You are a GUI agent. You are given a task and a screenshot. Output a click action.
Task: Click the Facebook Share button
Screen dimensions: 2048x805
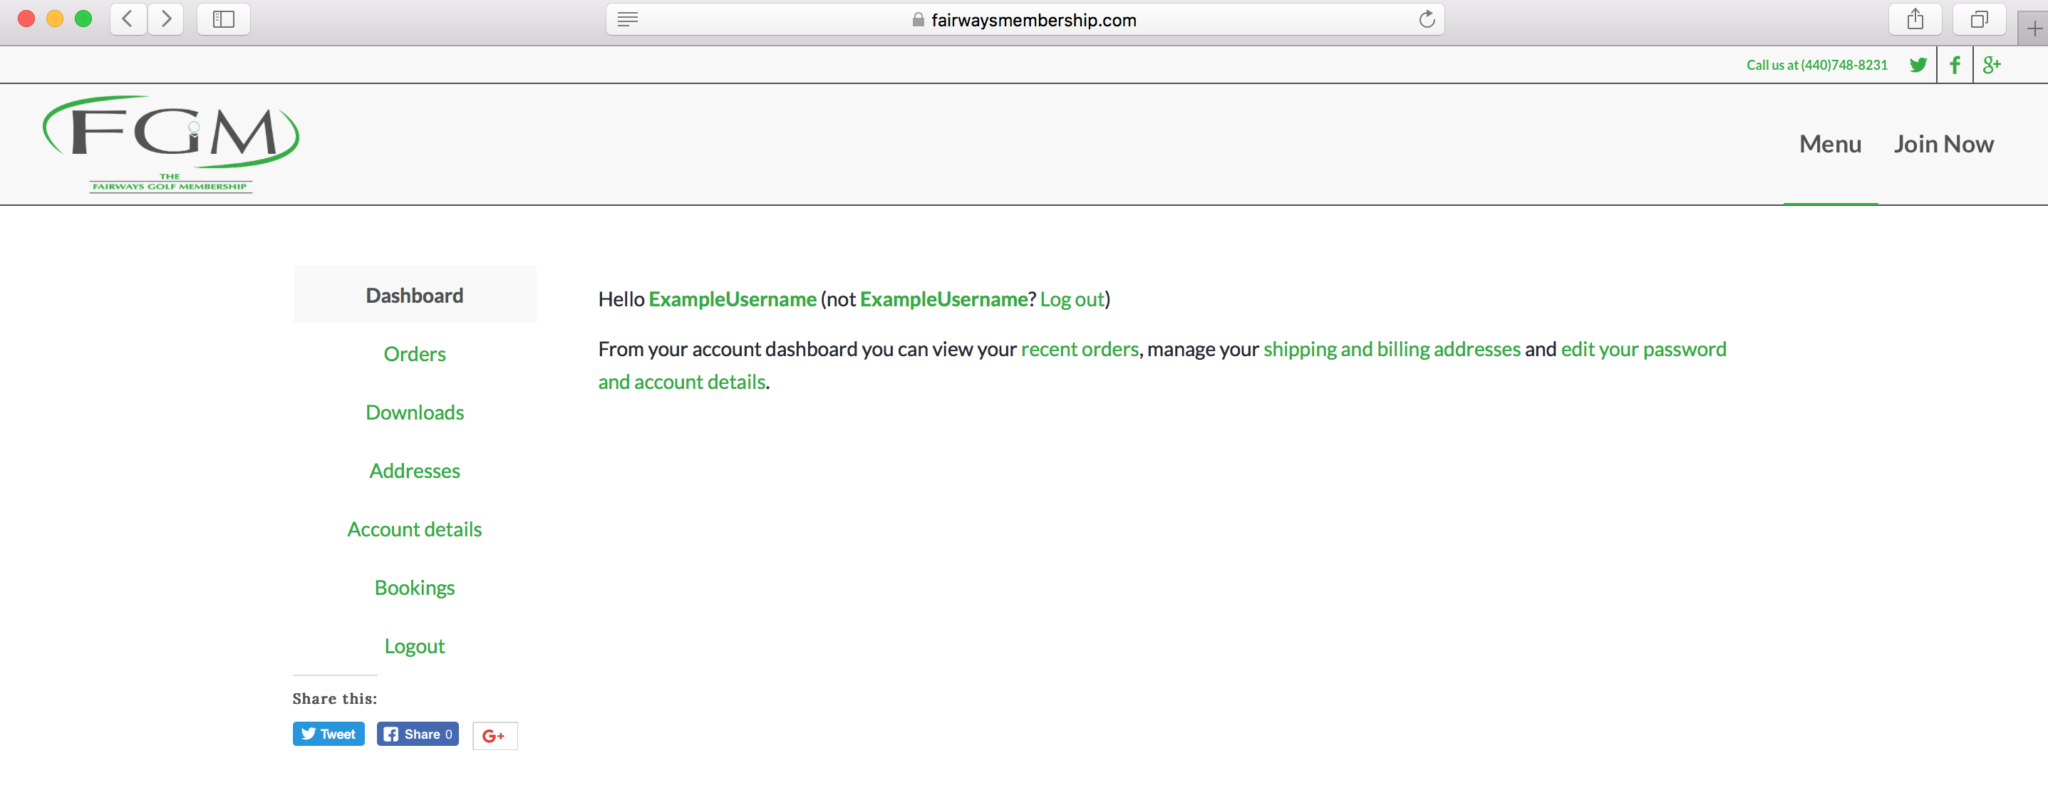[418, 734]
